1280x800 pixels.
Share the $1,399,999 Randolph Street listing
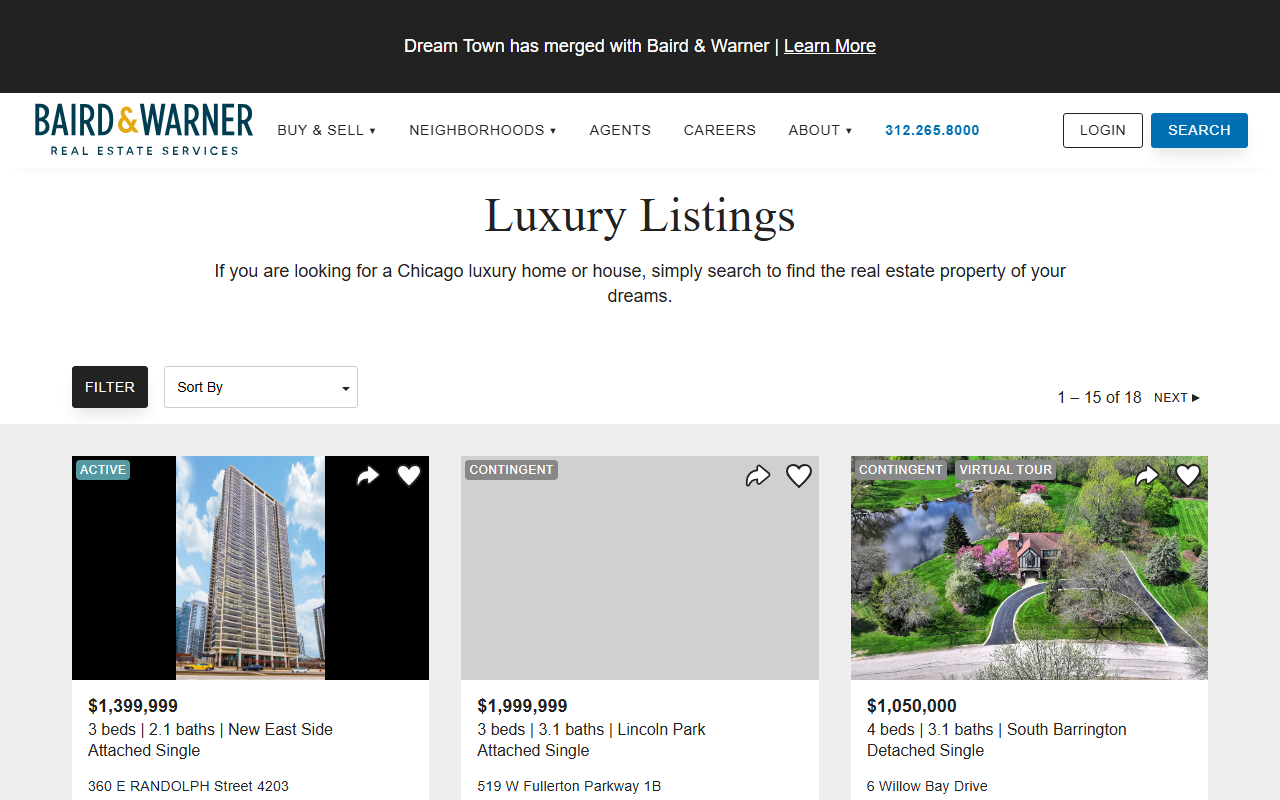[x=368, y=476]
